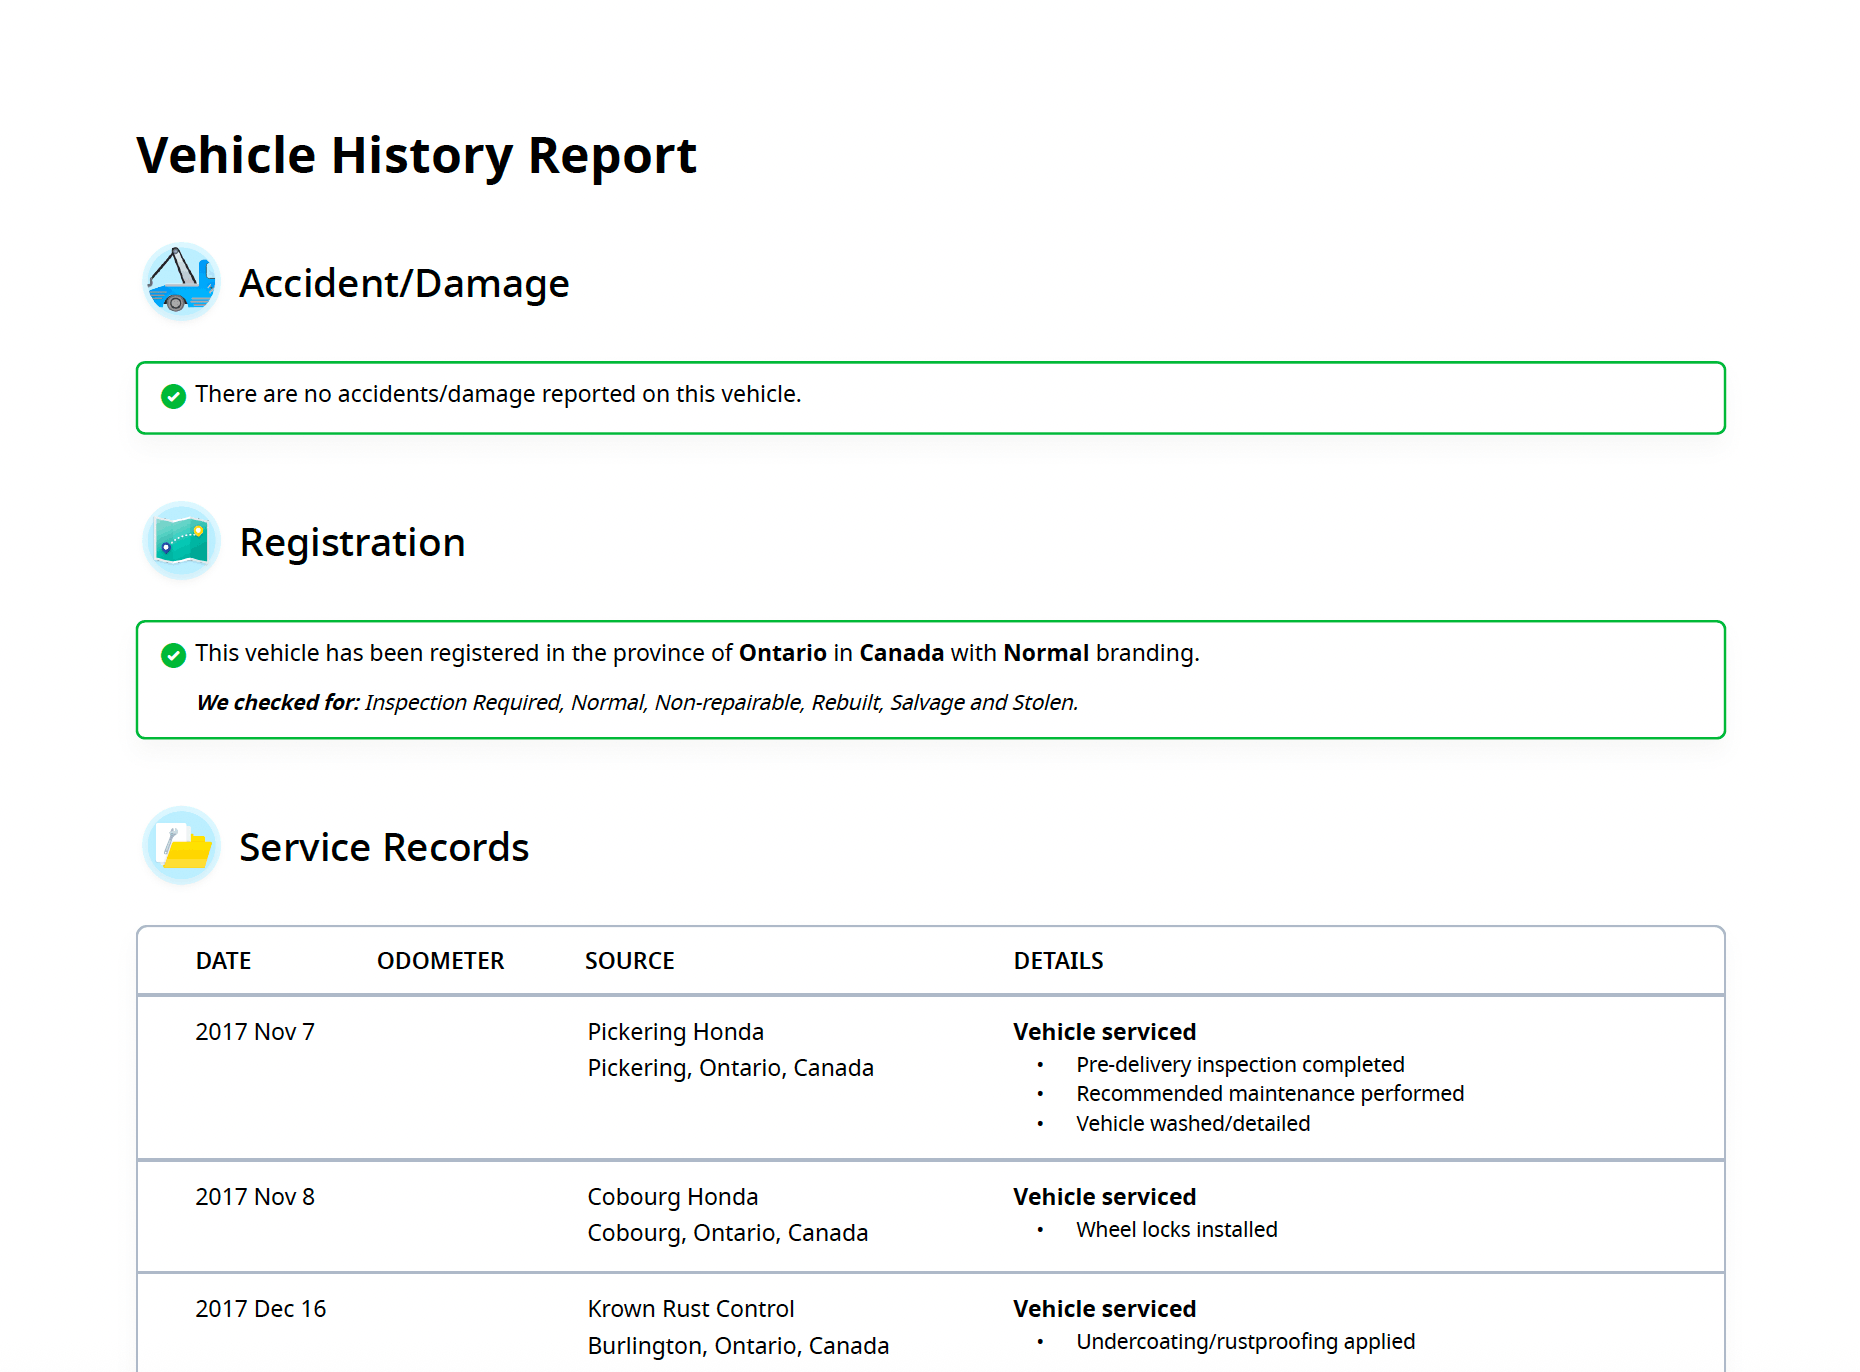This screenshot has height=1372, width=1860.
Task: Click the Wheel locks installed detail
Action: (x=1176, y=1230)
